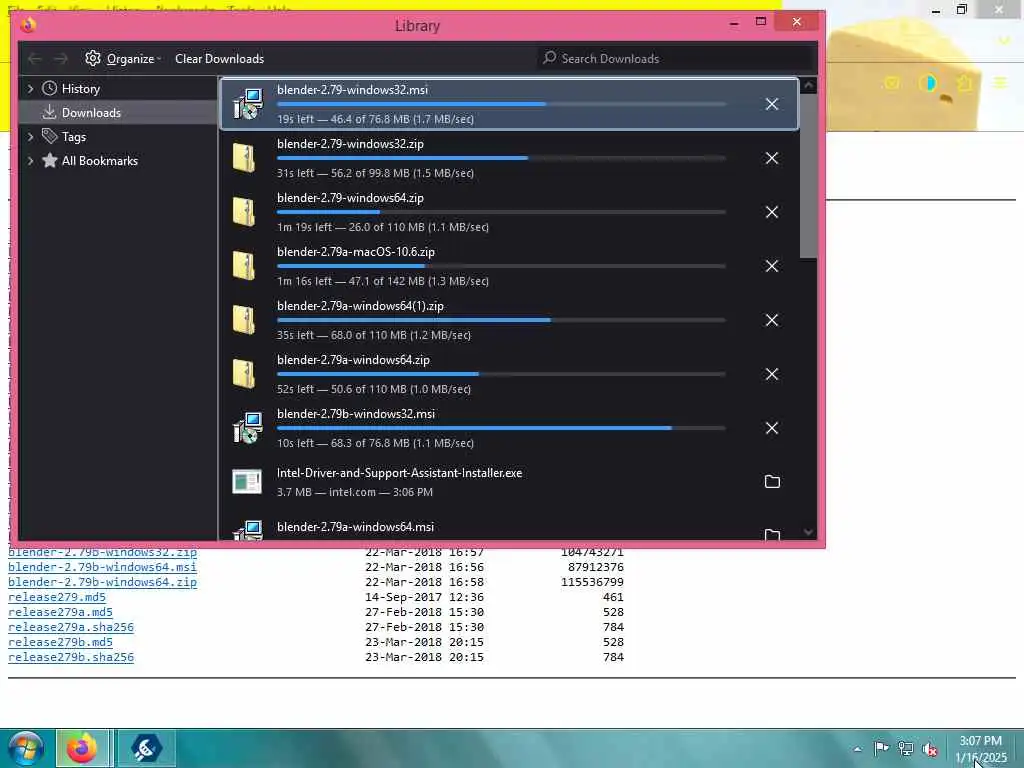Open release279a.sha256 link
The width and height of the screenshot is (1024, 768).
[71, 627]
